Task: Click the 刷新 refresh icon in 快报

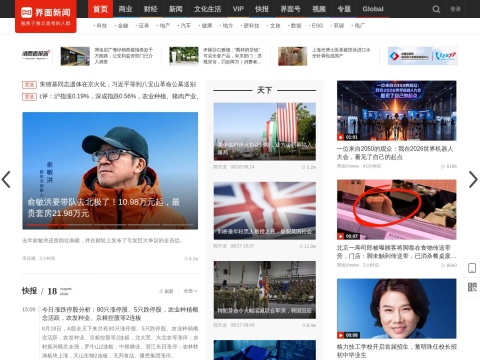Action: (166, 291)
